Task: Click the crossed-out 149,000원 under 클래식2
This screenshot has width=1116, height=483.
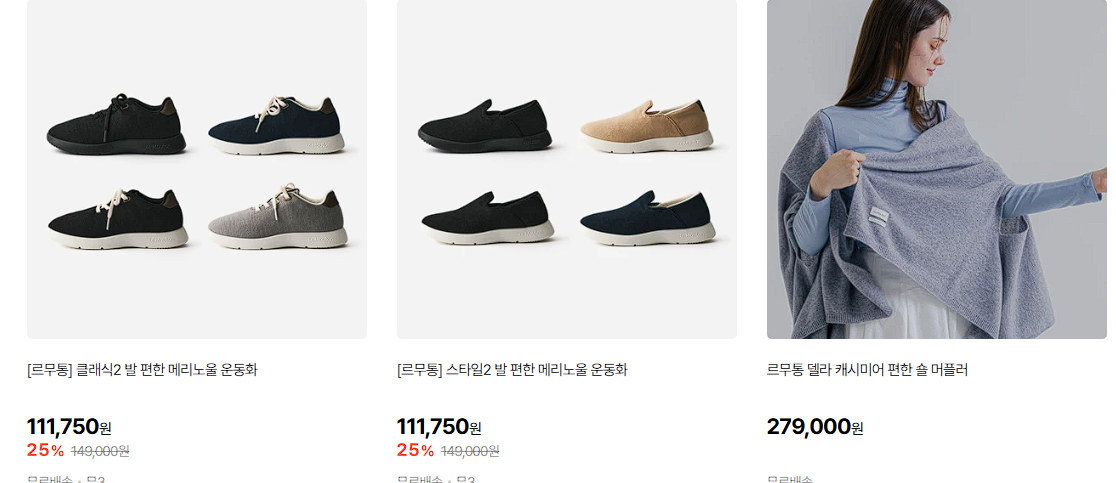Action: point(100,450)
